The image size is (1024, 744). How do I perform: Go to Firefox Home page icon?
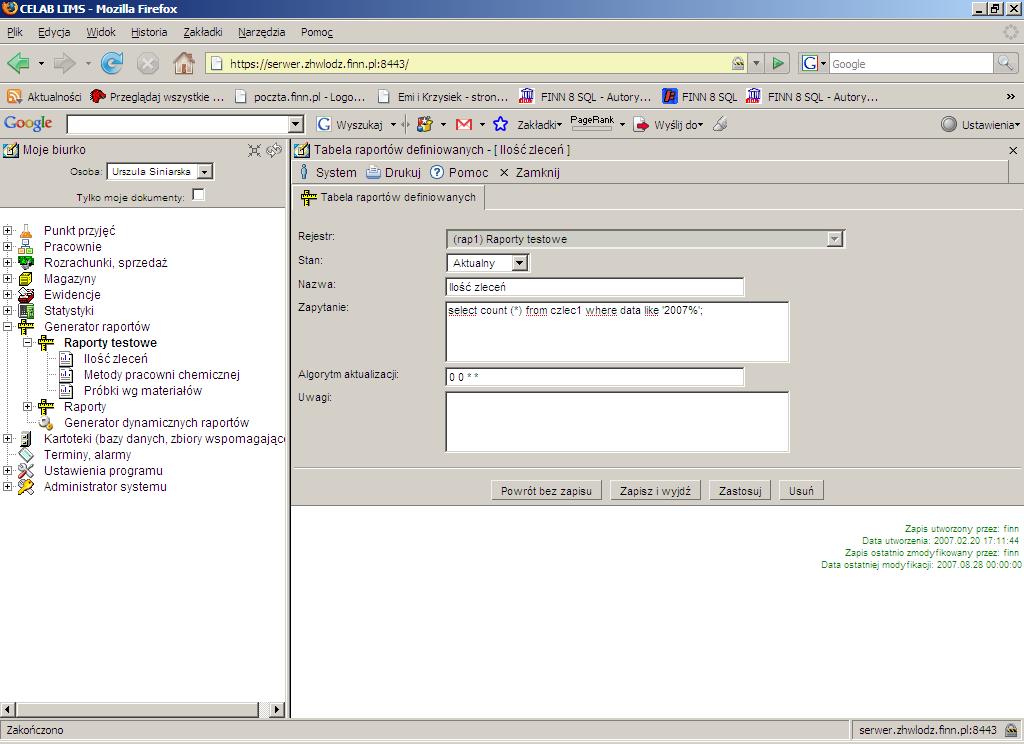tap(184, 63)
